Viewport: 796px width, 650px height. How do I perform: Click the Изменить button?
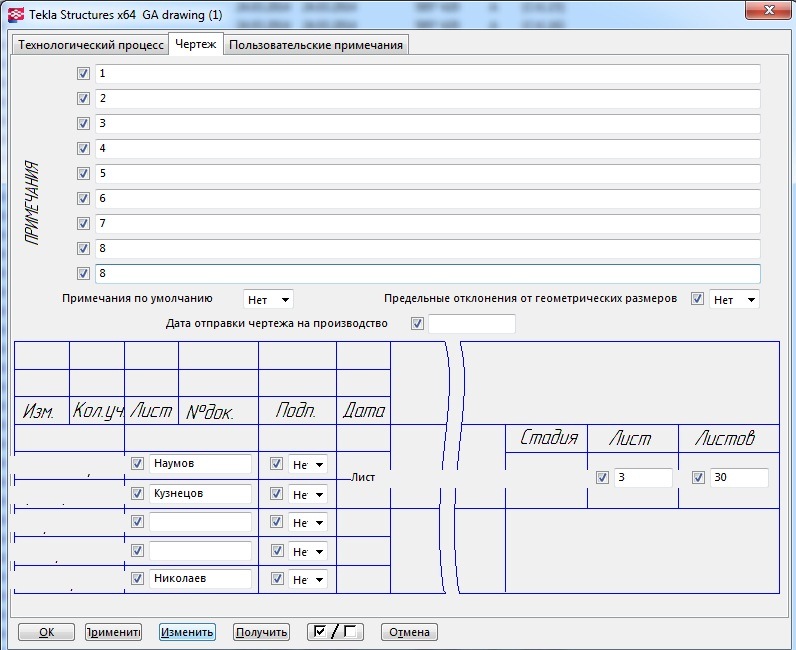tap(187, 632)
